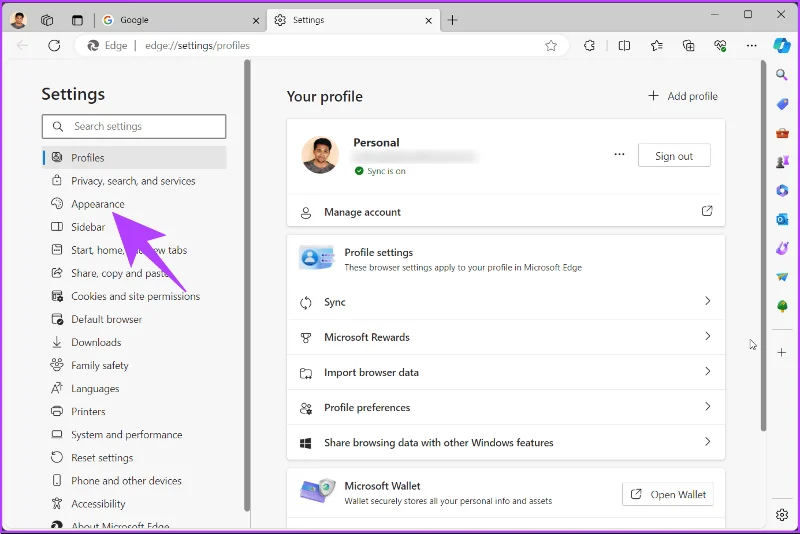
Task: Open more options for Personal profile
Action: click(619, 155)
